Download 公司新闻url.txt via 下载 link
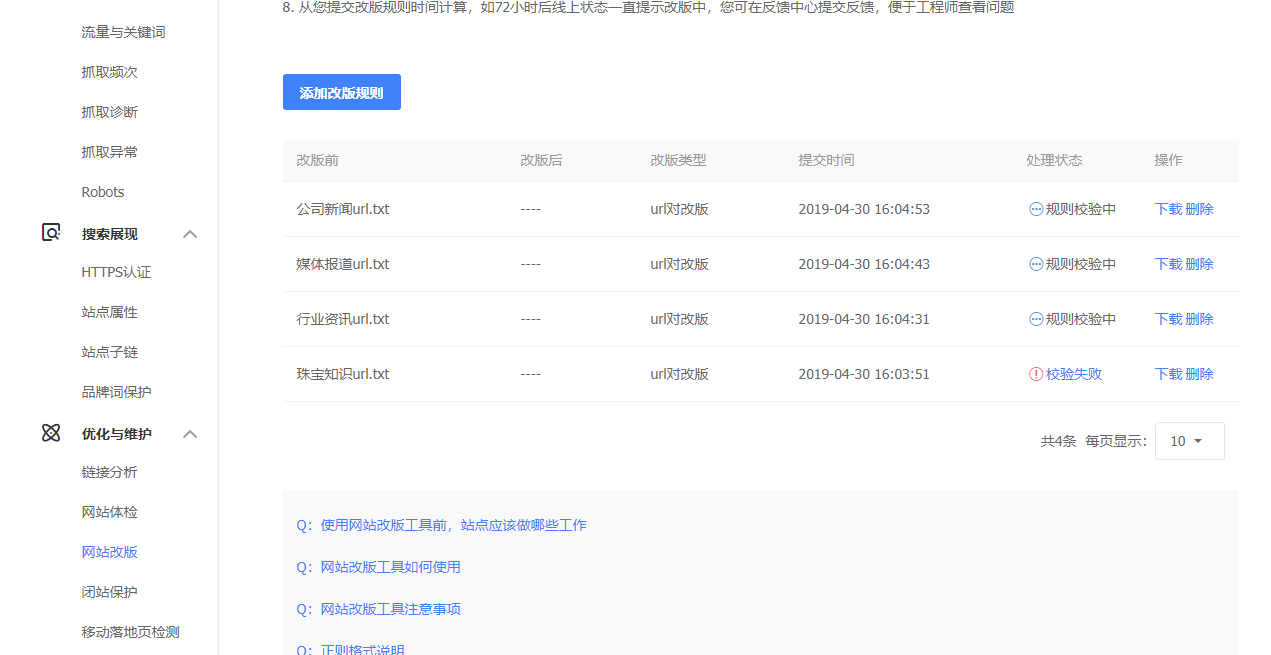 tap(1168, 209)
